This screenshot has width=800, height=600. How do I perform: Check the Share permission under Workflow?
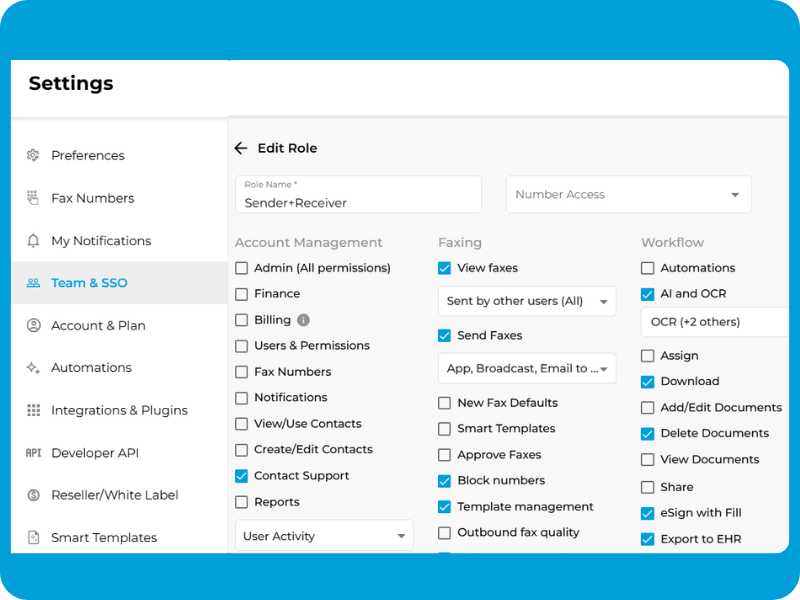coord(648,485)
